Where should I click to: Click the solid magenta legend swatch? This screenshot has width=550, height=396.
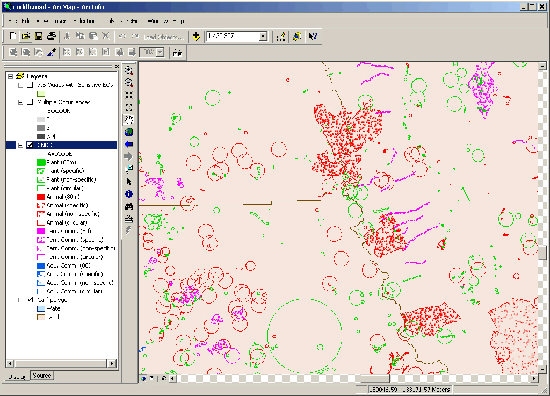point(41,231)
